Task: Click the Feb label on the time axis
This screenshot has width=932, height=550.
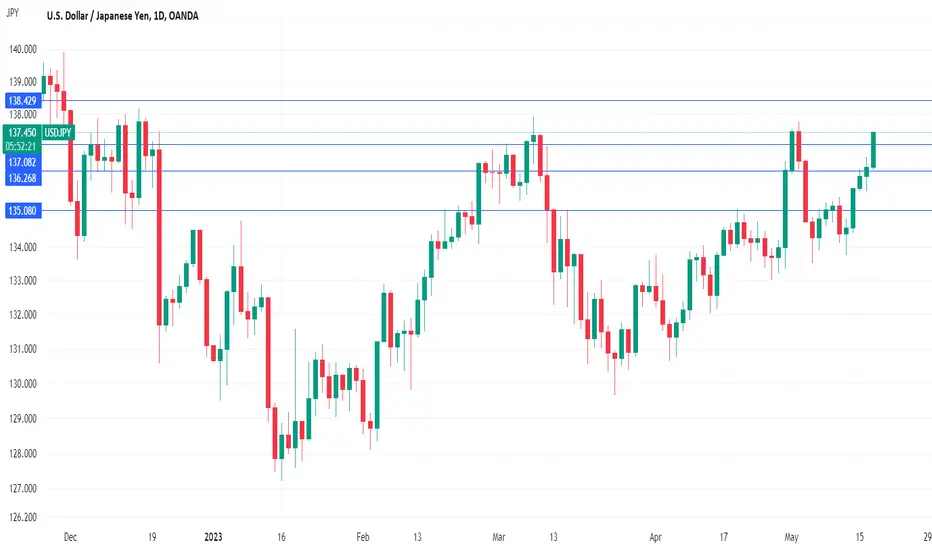Action: click(x=363, y=537)
